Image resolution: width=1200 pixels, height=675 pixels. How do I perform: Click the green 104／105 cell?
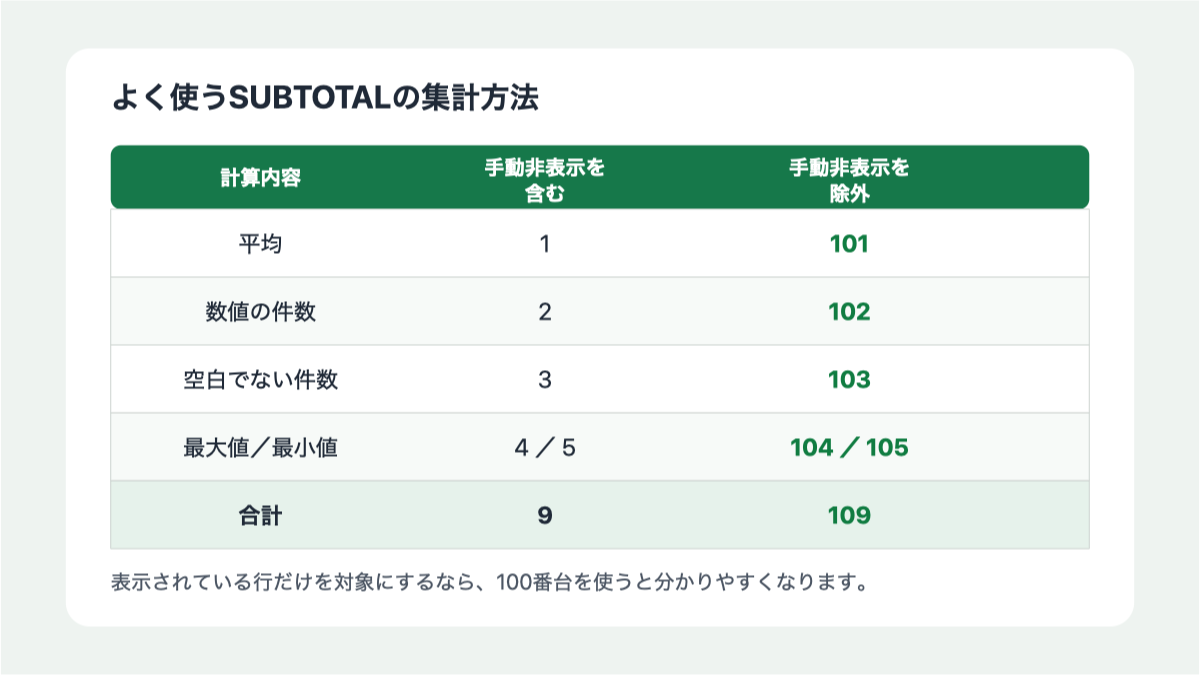(x=849, y=447)
